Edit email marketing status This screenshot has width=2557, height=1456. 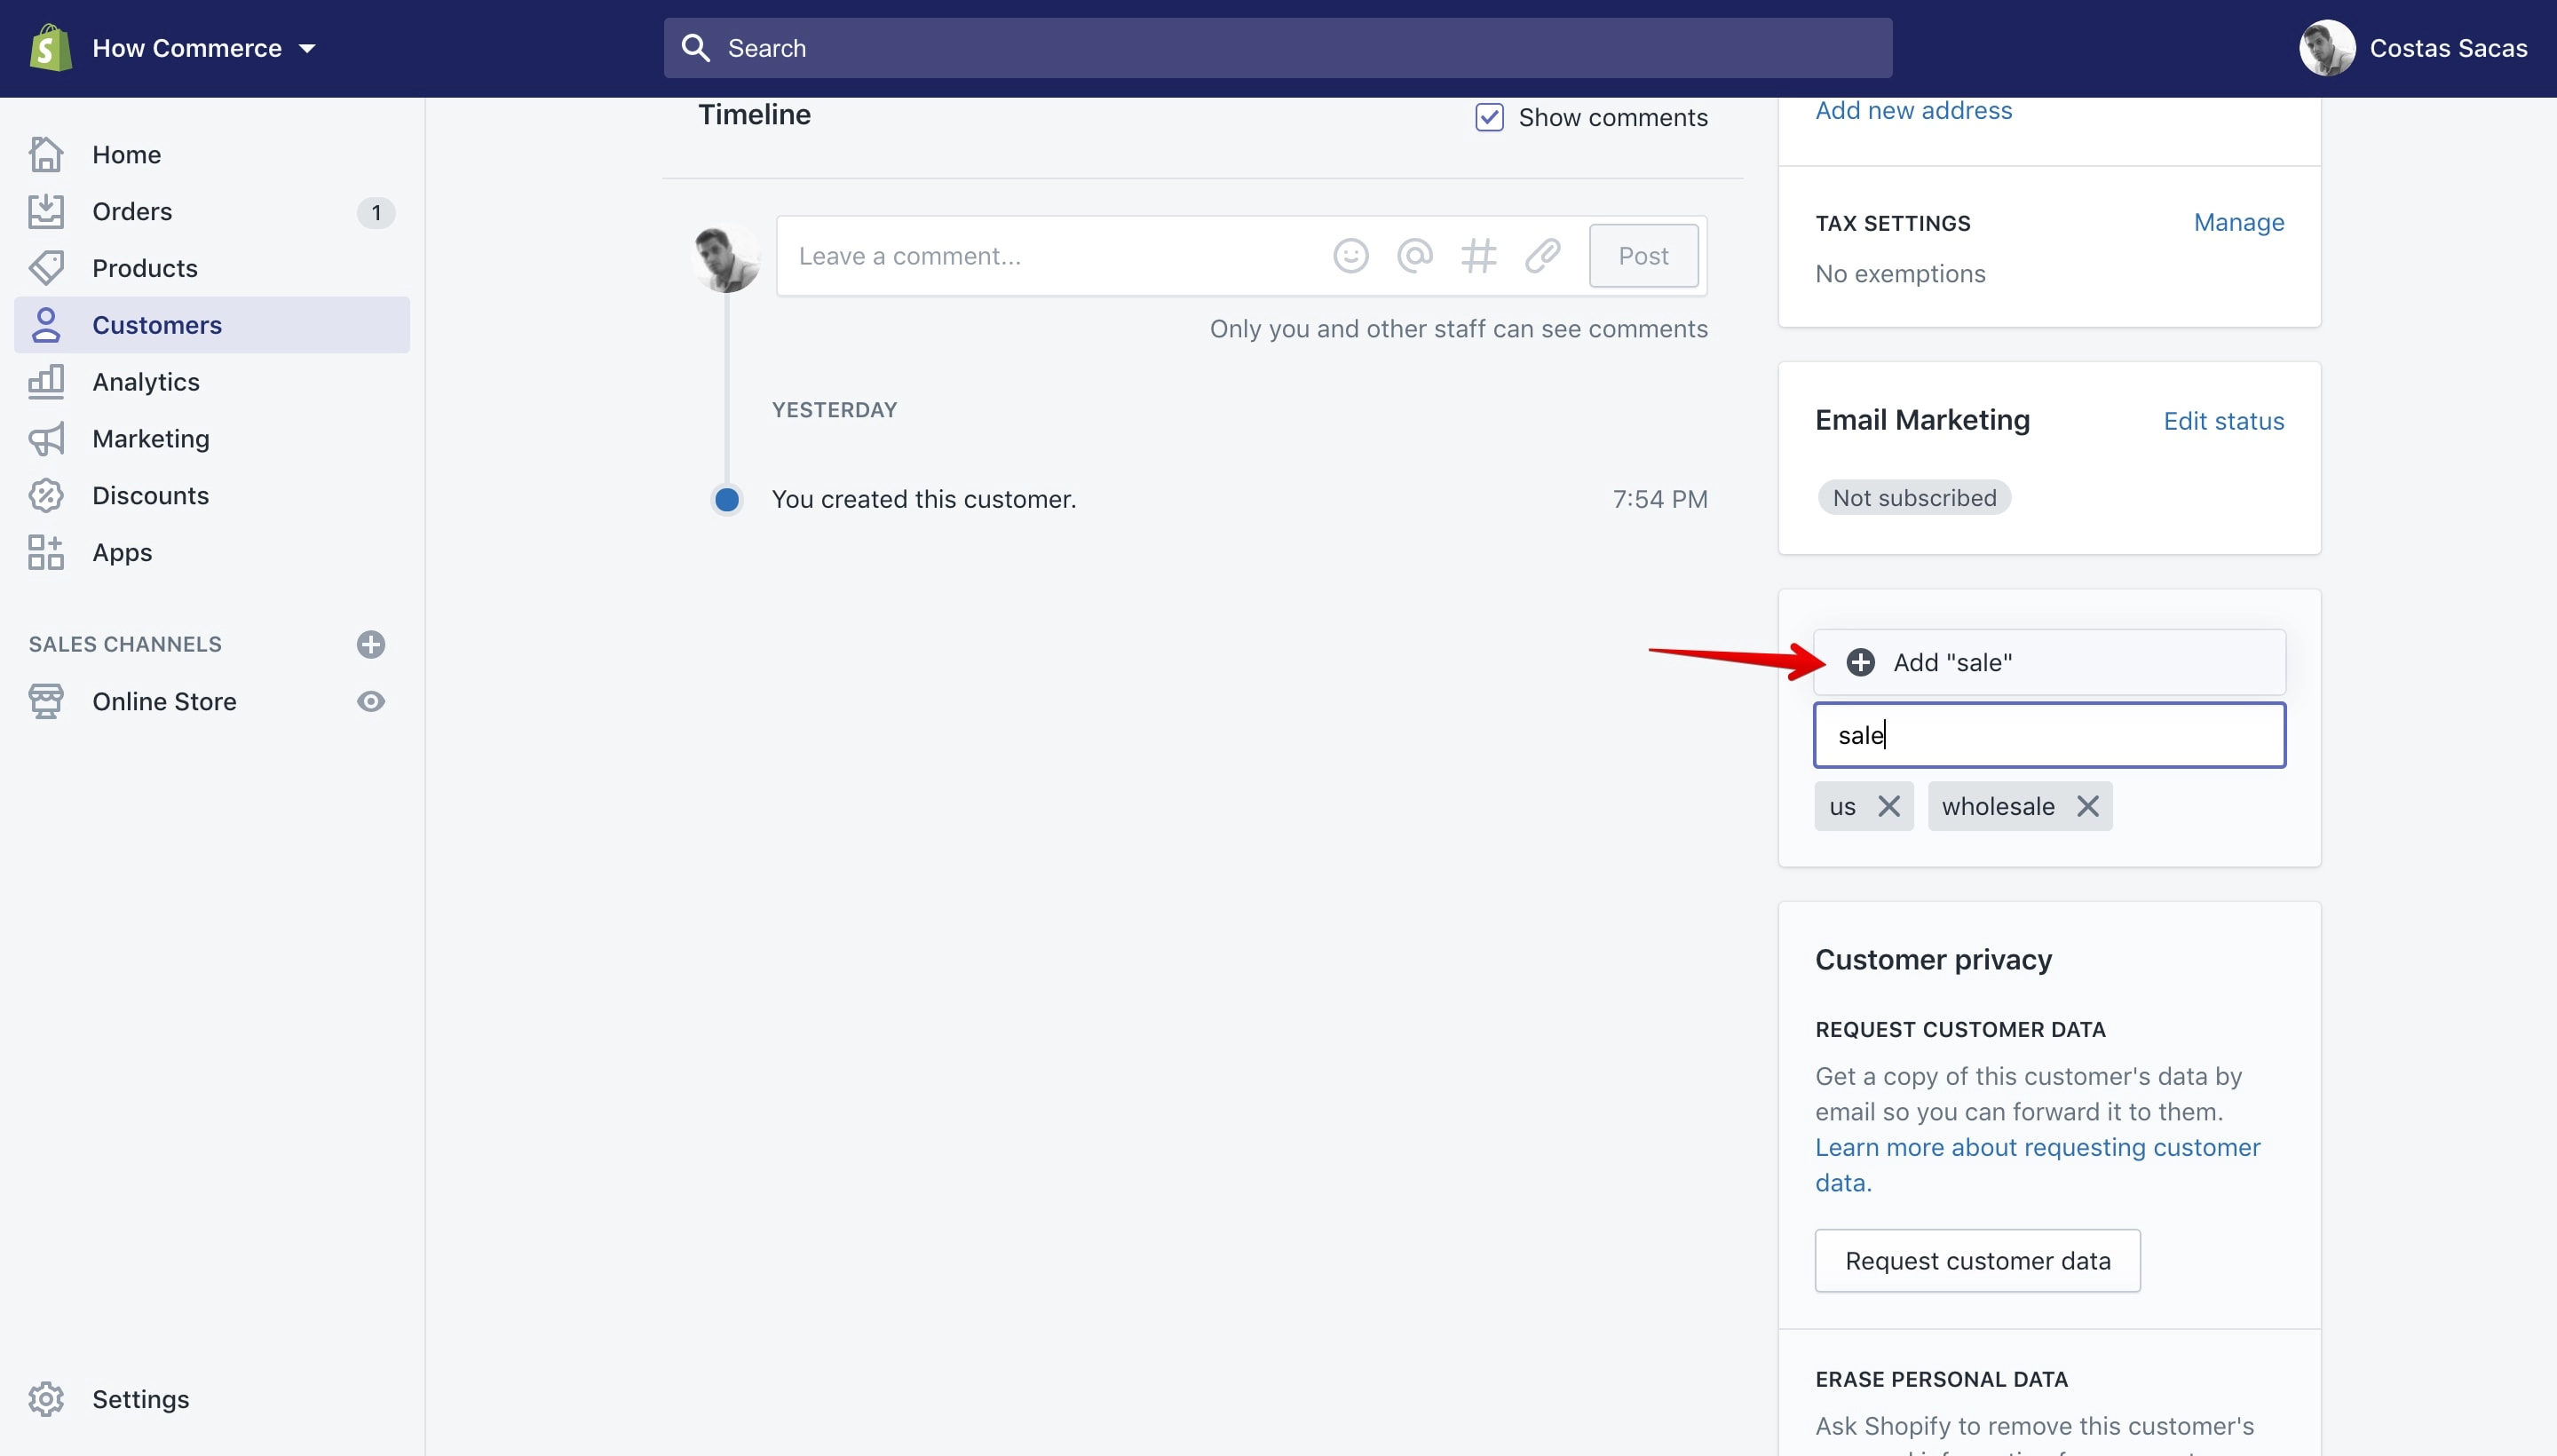click(x=2224, y=421)
